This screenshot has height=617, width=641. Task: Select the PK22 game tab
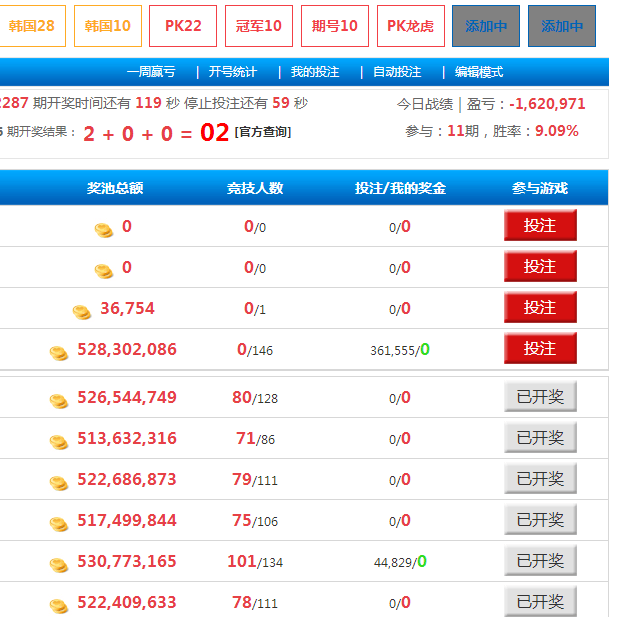pos(183,26)
